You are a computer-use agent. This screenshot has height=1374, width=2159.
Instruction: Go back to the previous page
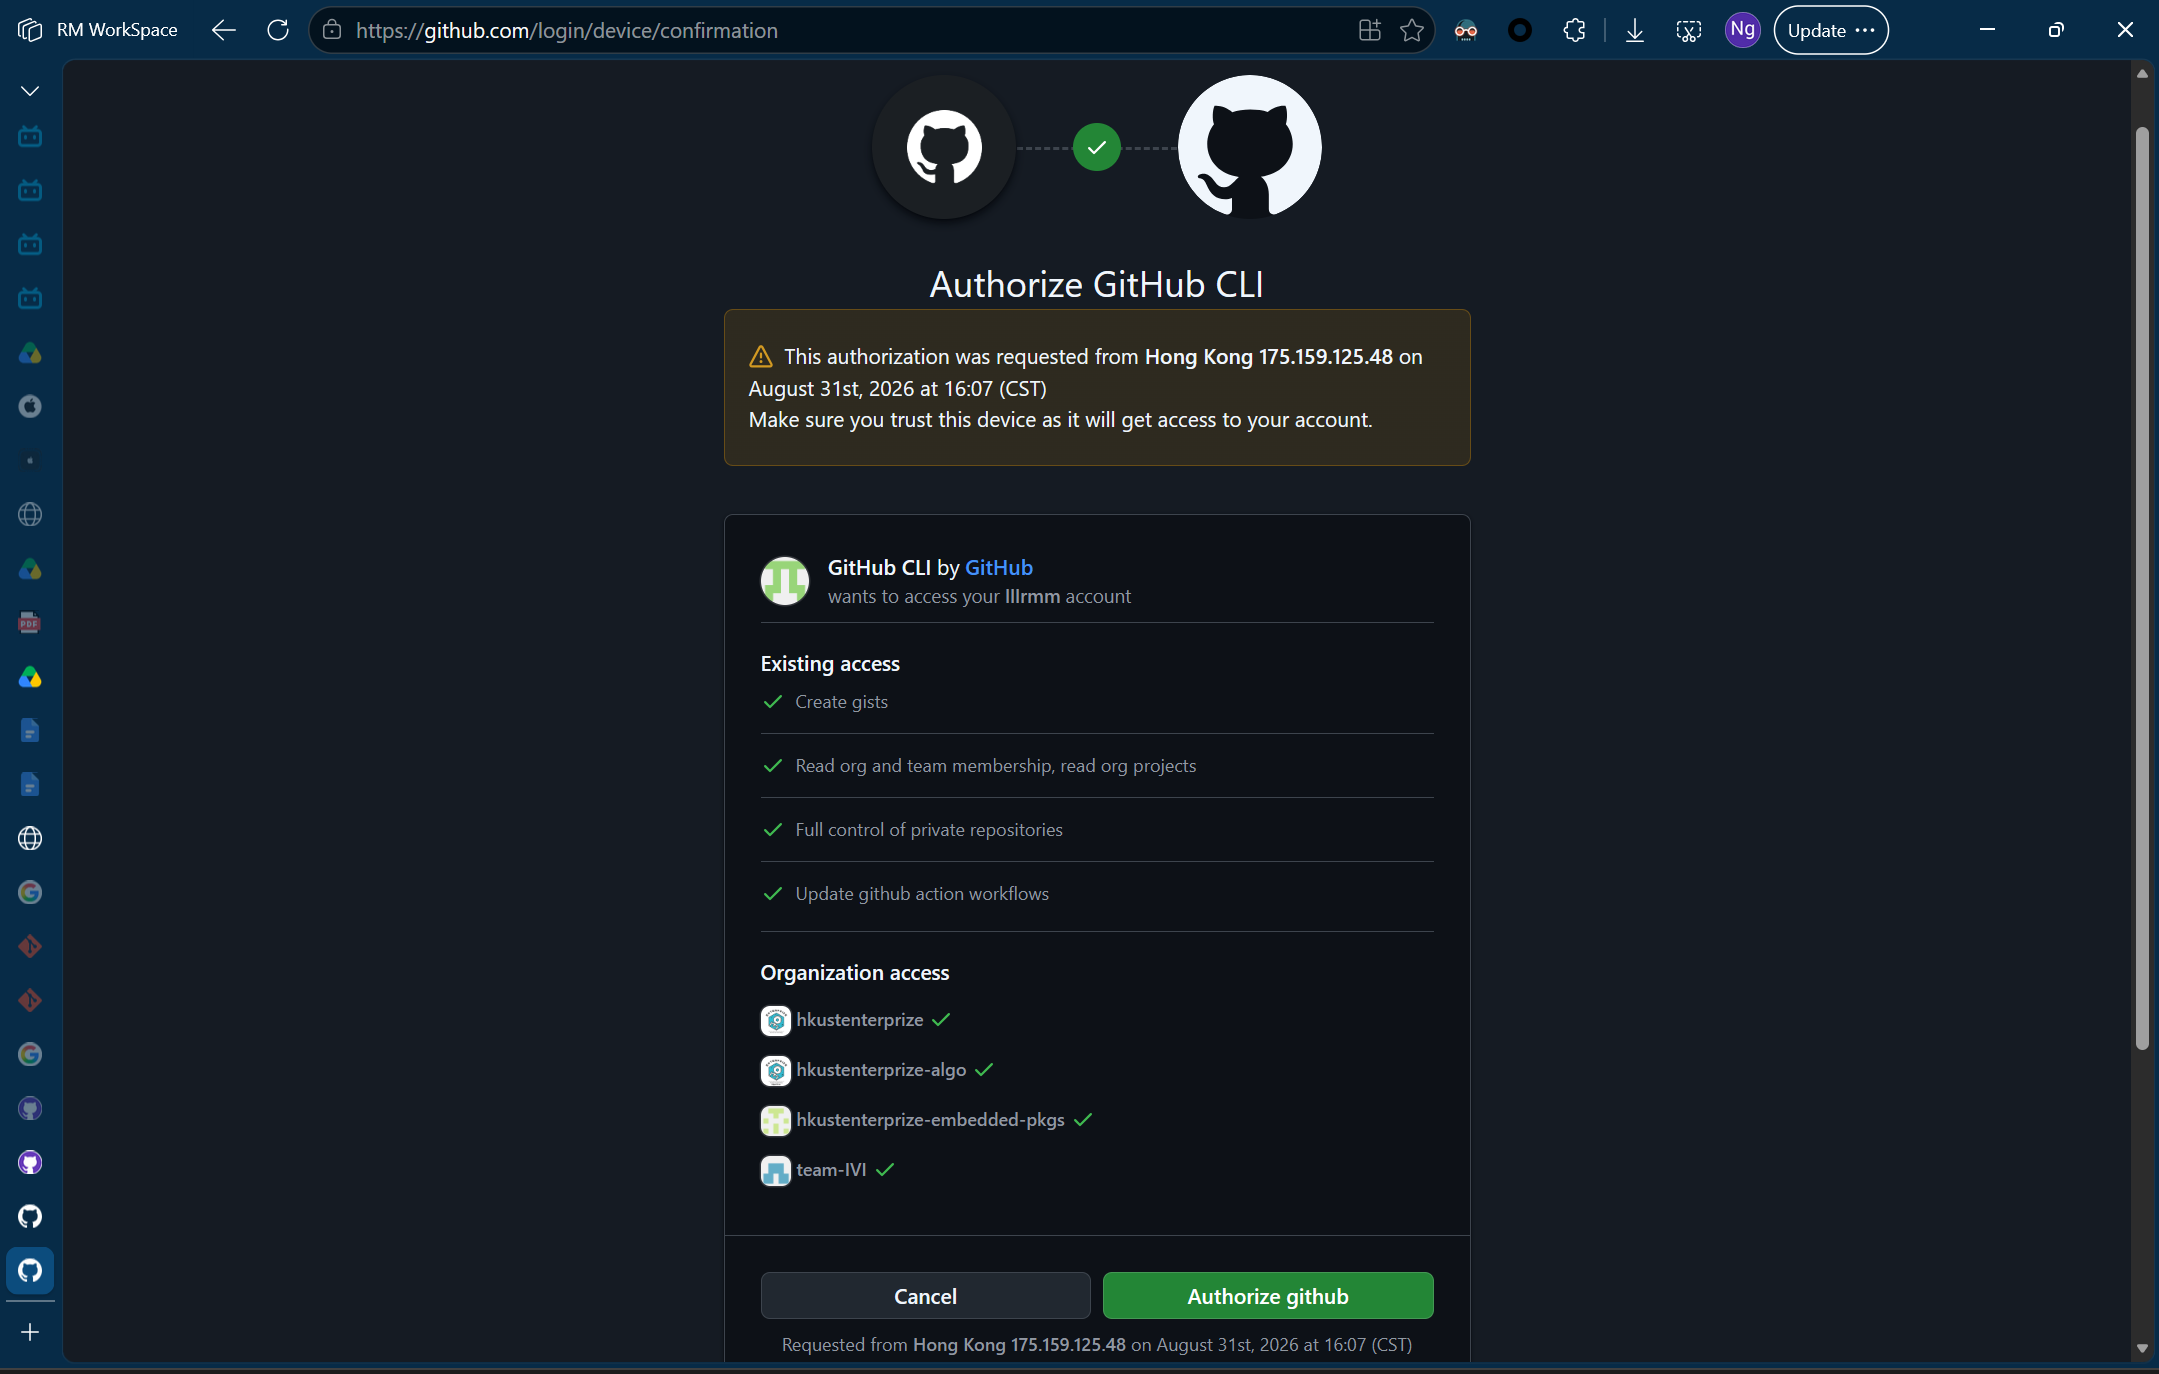tap(223, 30)
